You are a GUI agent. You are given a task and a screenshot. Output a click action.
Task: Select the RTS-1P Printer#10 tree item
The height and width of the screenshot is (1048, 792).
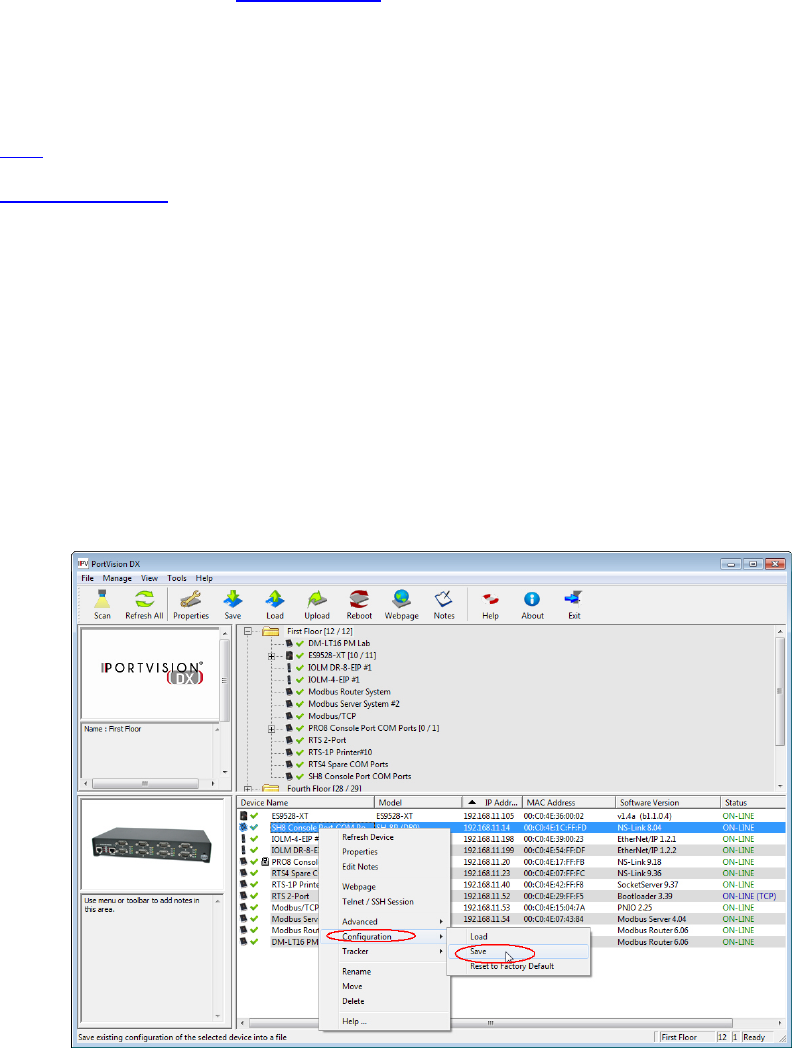pos(340,752)
